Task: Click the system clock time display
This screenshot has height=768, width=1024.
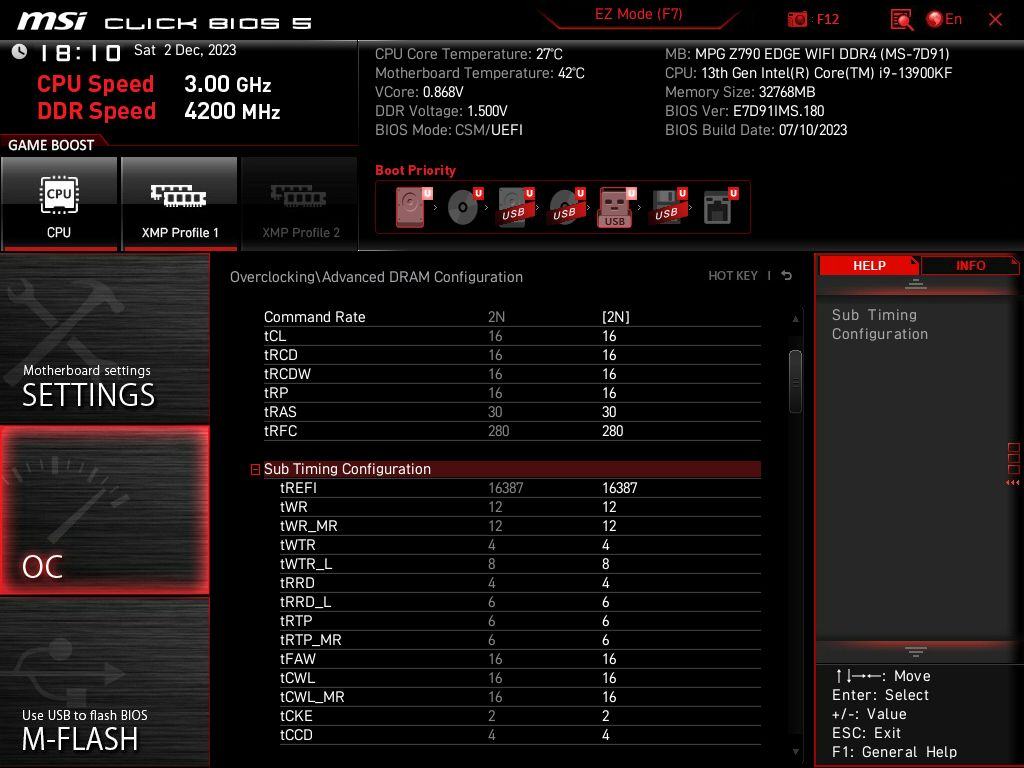Action: point(80,53)
